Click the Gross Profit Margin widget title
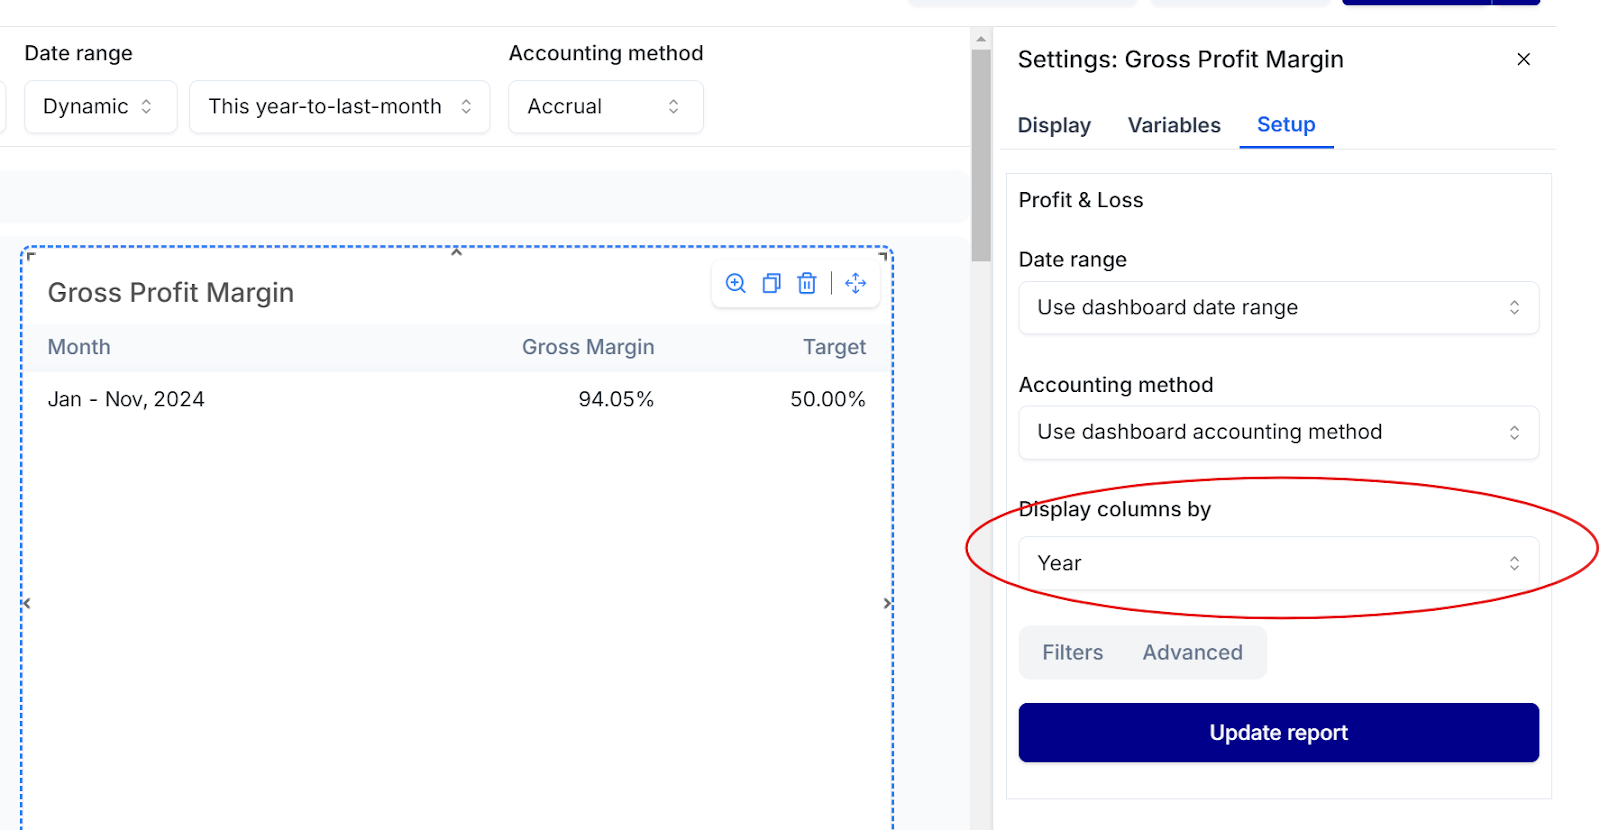This screenshot has height=830, width=1600. [x=171, y=292]
